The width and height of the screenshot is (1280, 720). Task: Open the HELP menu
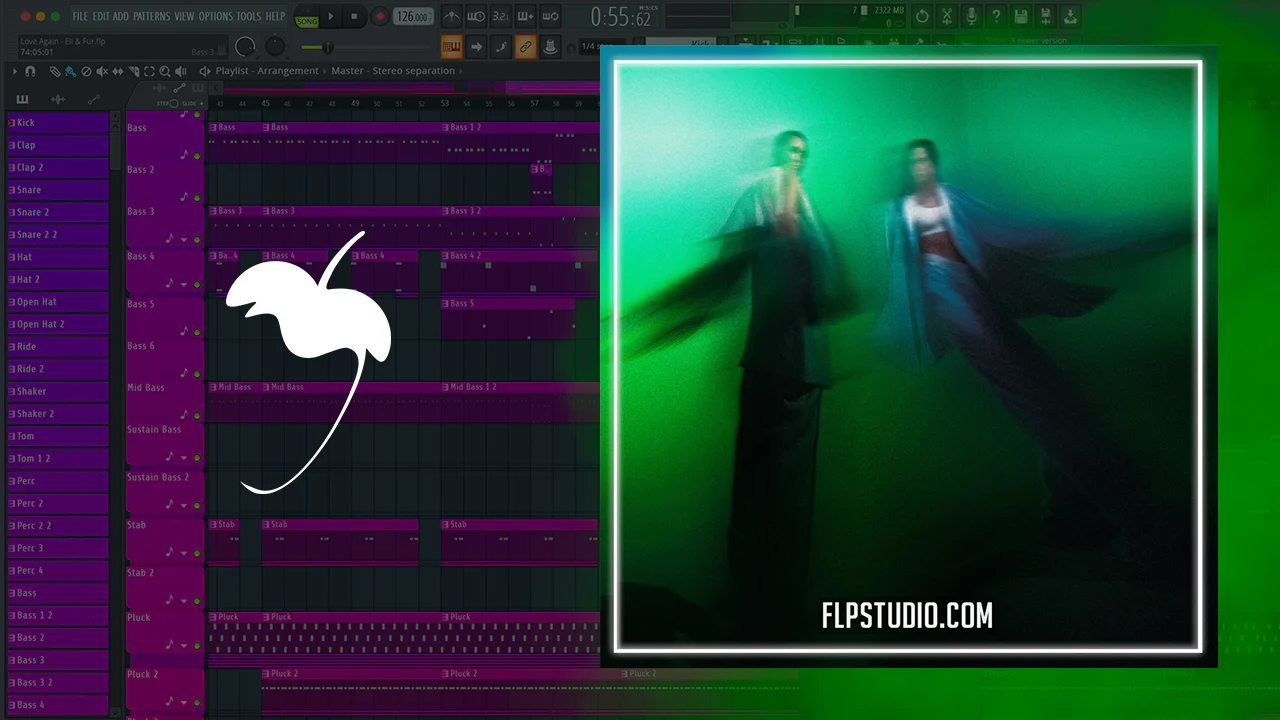[275, 16]
